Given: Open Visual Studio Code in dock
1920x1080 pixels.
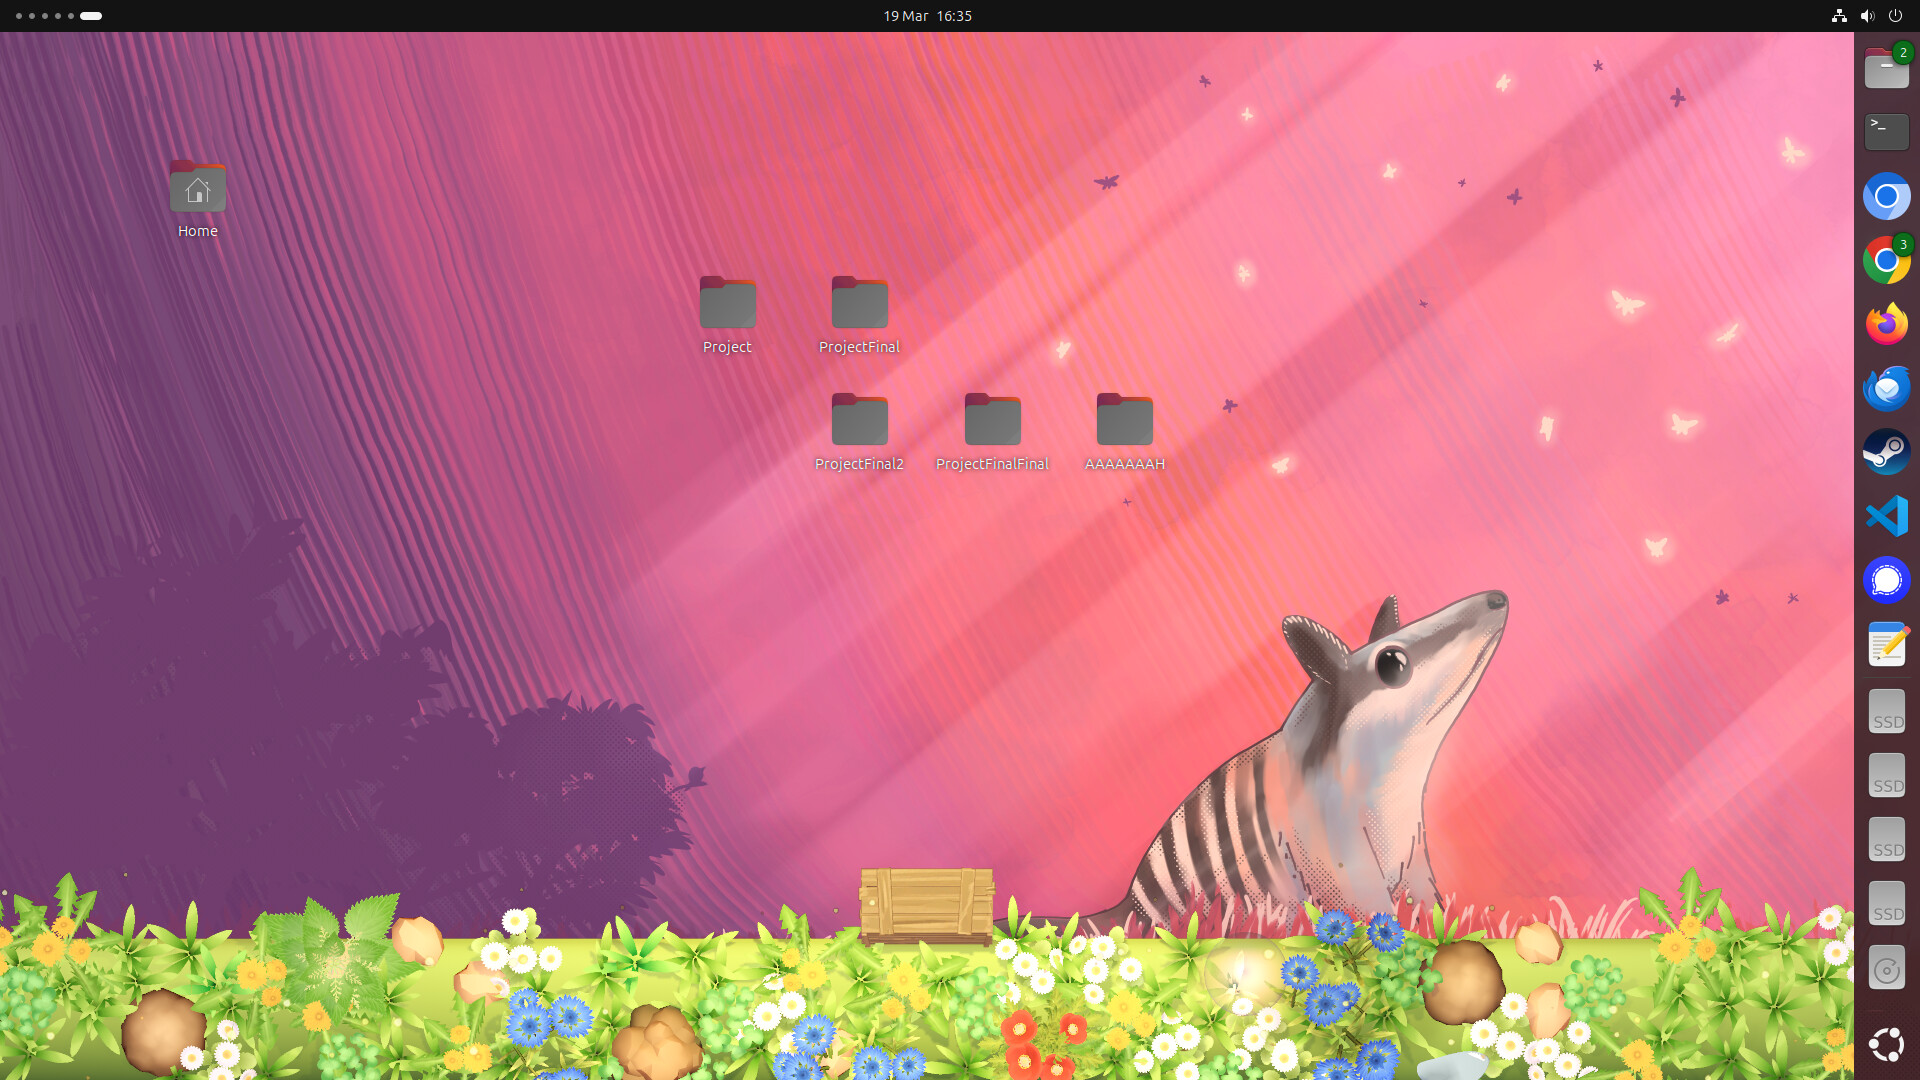Looking at the screenshot, I should point(1886,516).
